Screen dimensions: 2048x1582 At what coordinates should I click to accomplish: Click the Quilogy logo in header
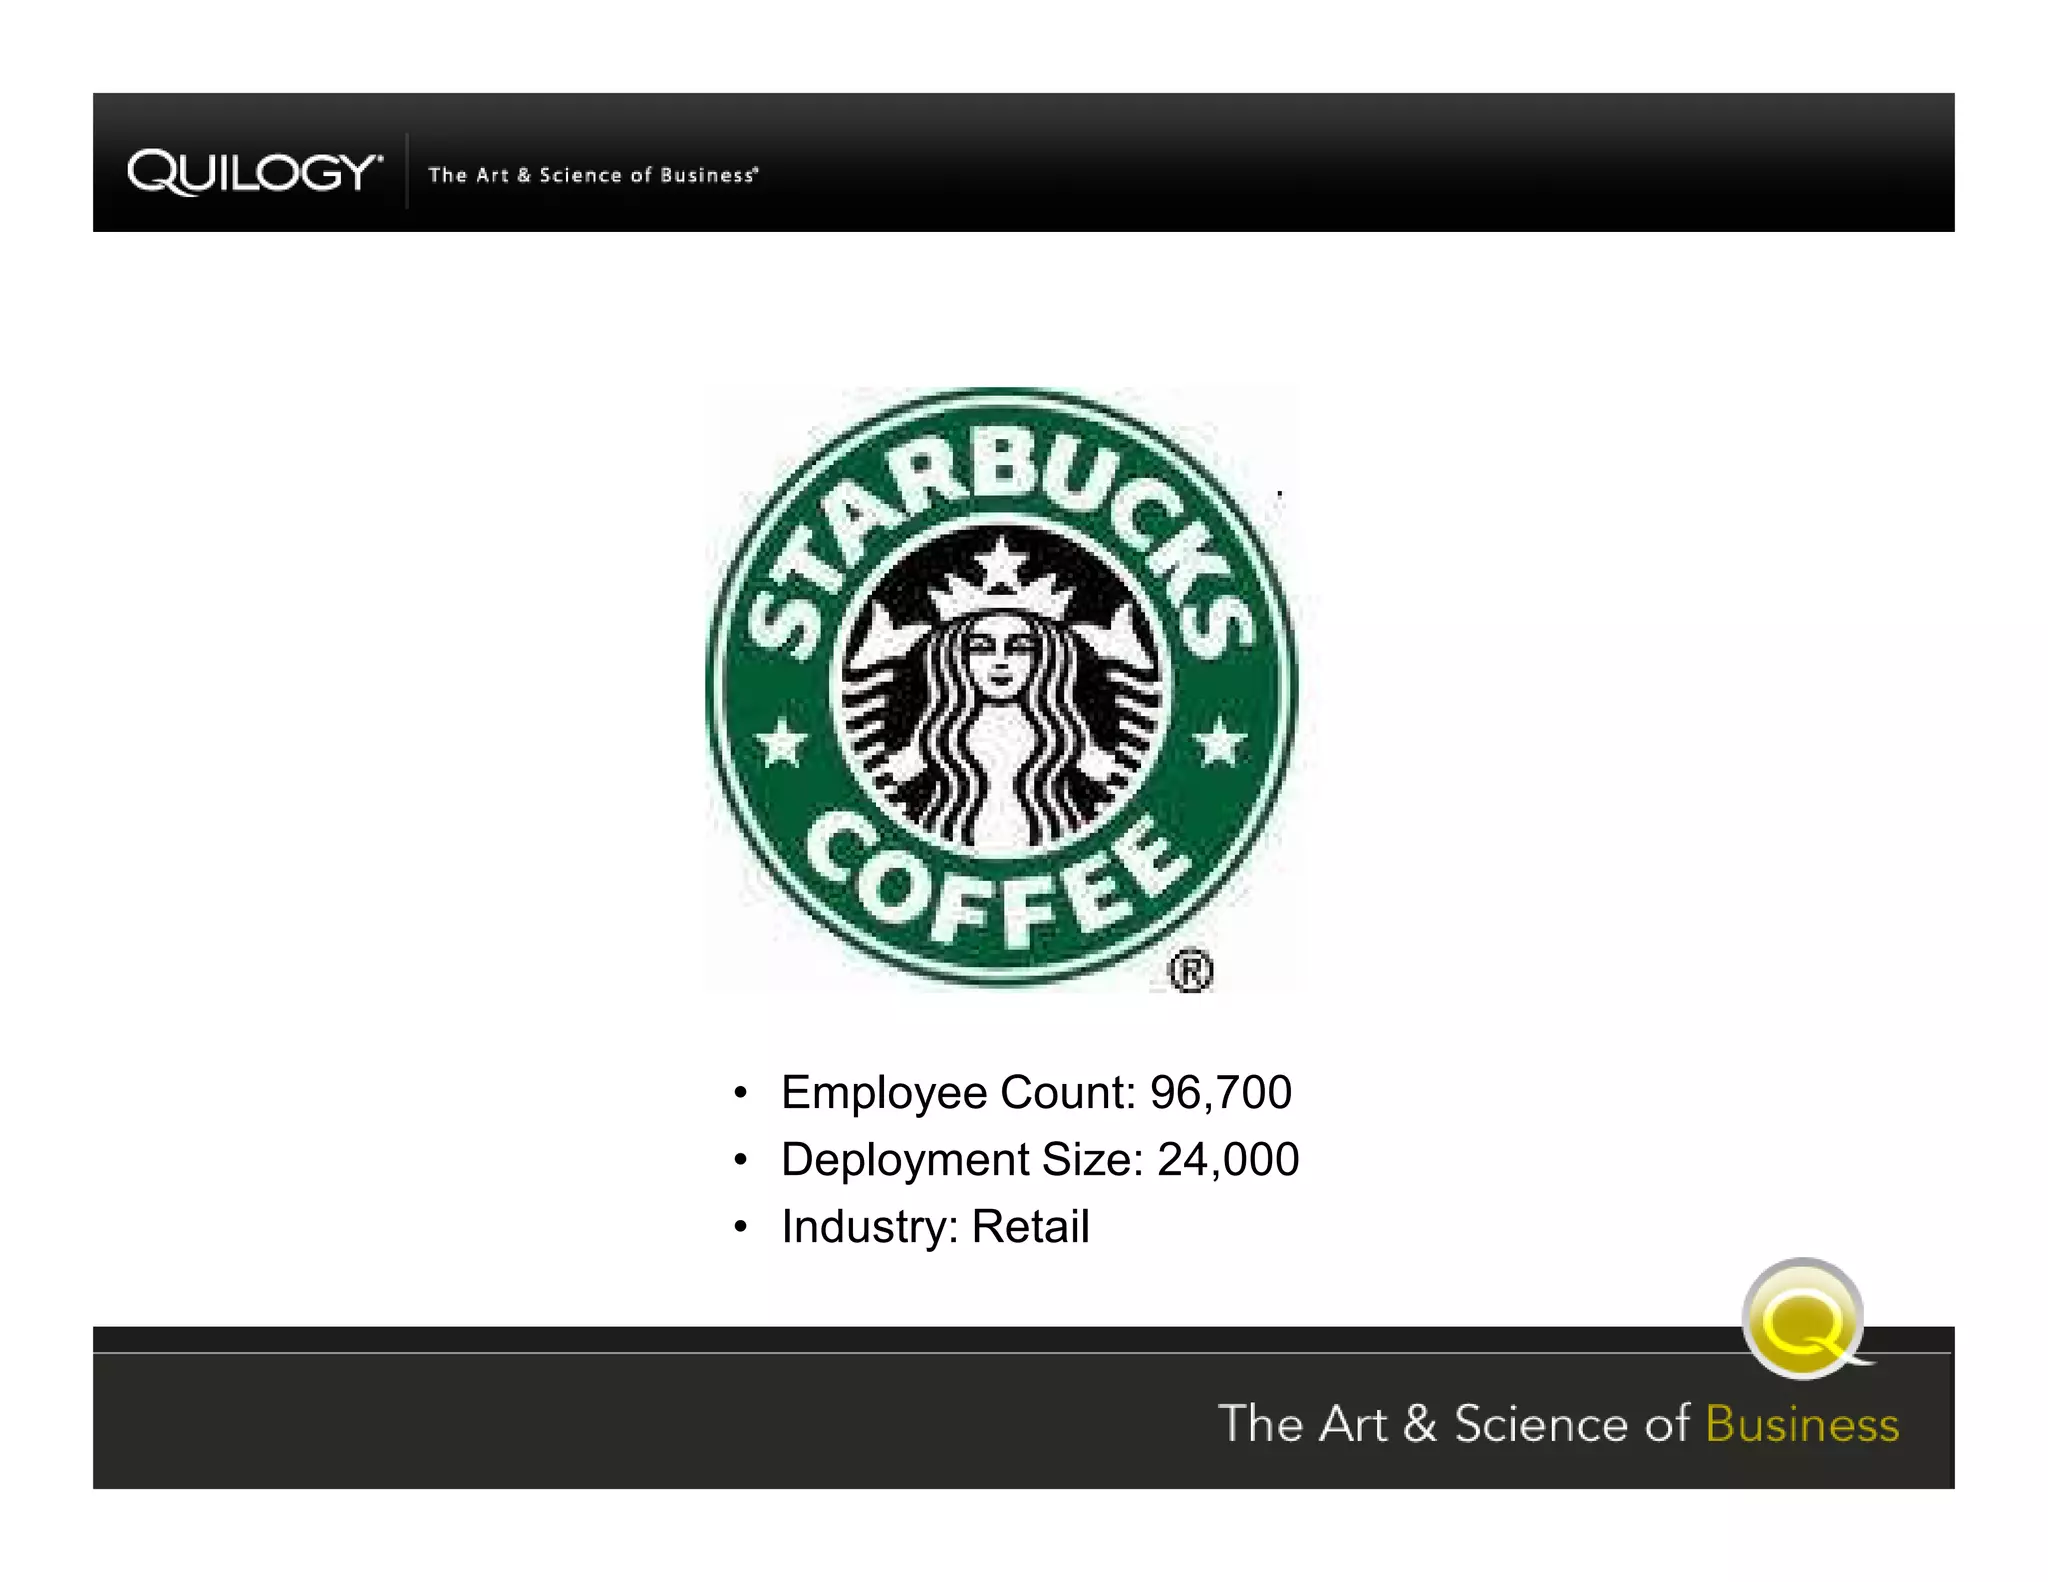(x=254, y=172)
